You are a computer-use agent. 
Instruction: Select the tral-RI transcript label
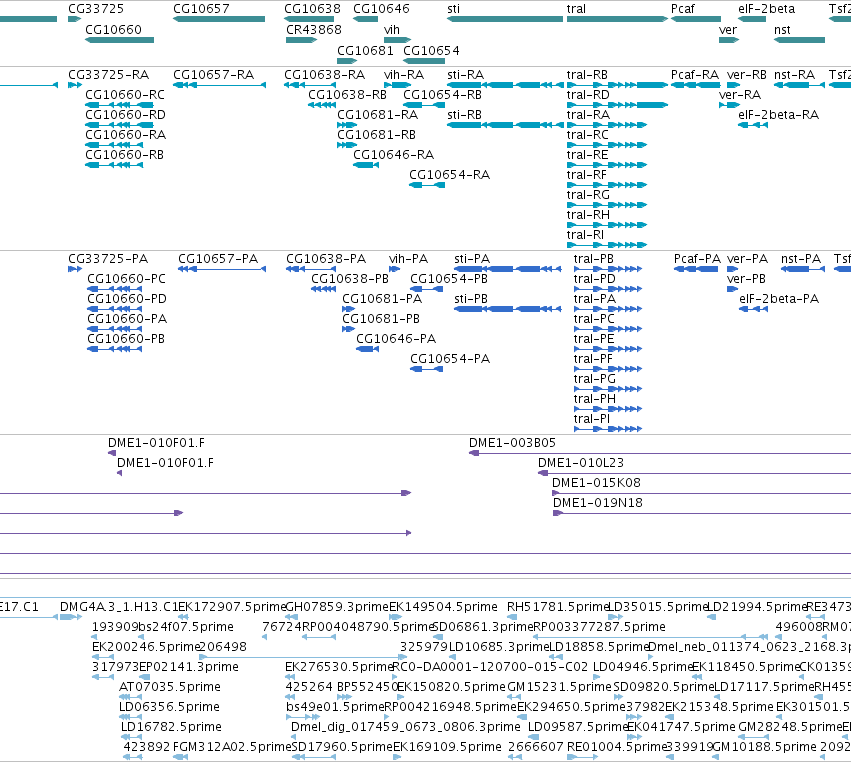click(585, 234)
